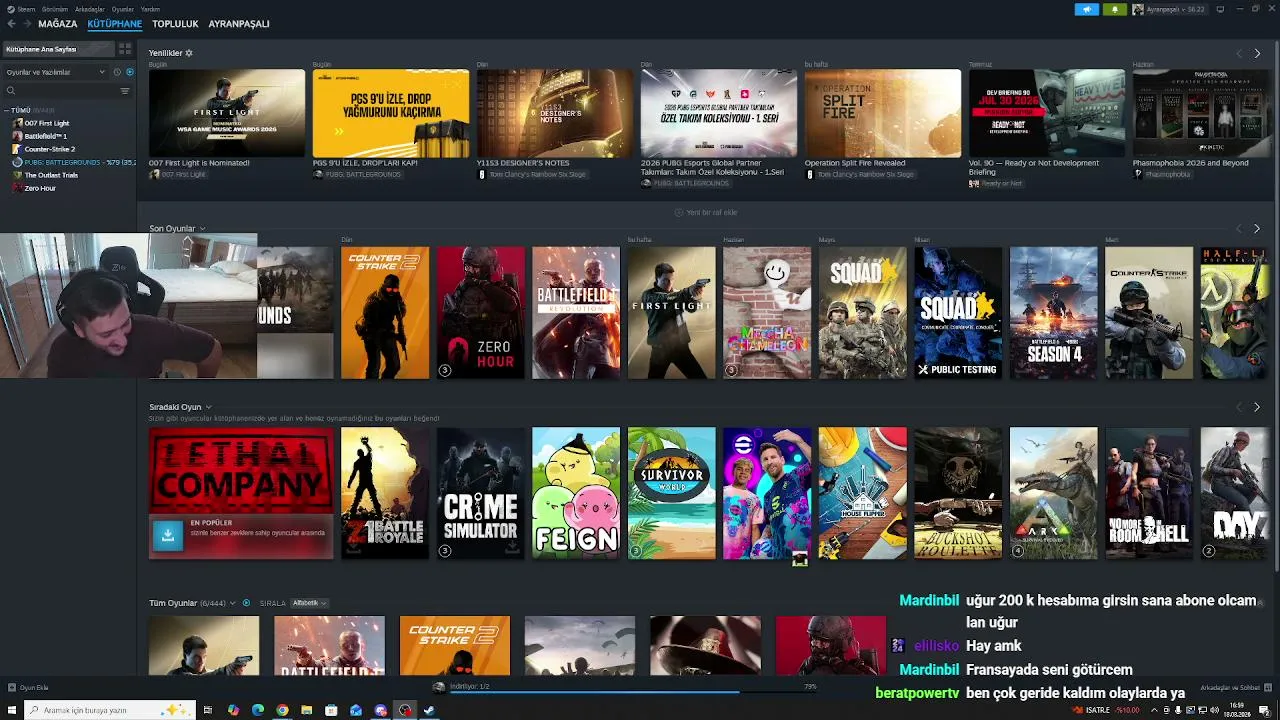Open Windows Start menu
1280x720 pixels.
(x=10, y=710)
